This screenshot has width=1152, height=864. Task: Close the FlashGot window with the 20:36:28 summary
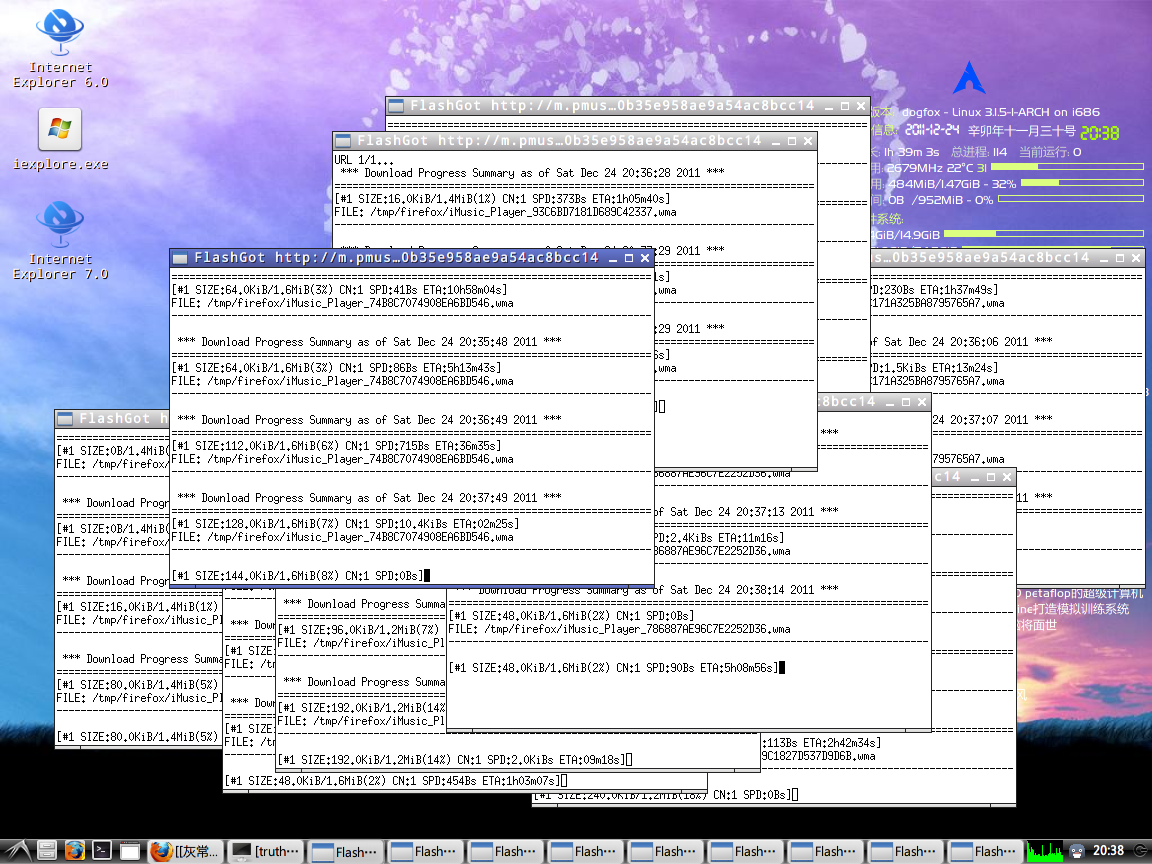point(808,141)
